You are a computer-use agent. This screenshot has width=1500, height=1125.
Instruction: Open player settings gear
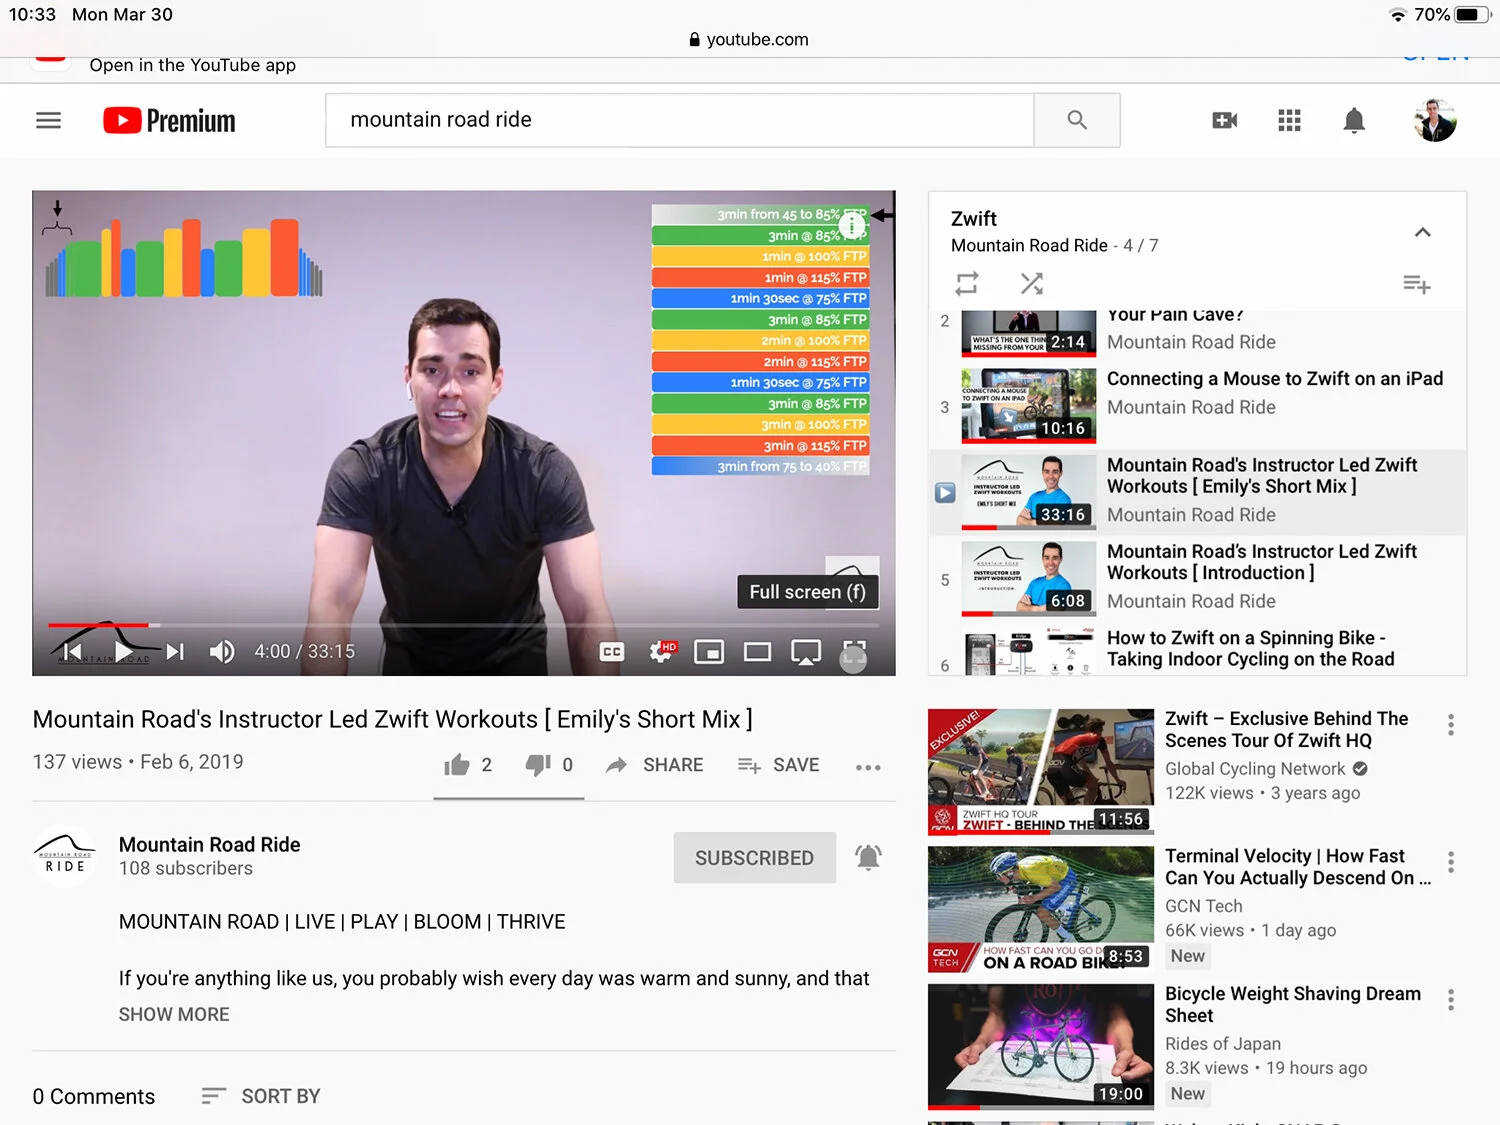pyautogui.click(x=662, y=652)
